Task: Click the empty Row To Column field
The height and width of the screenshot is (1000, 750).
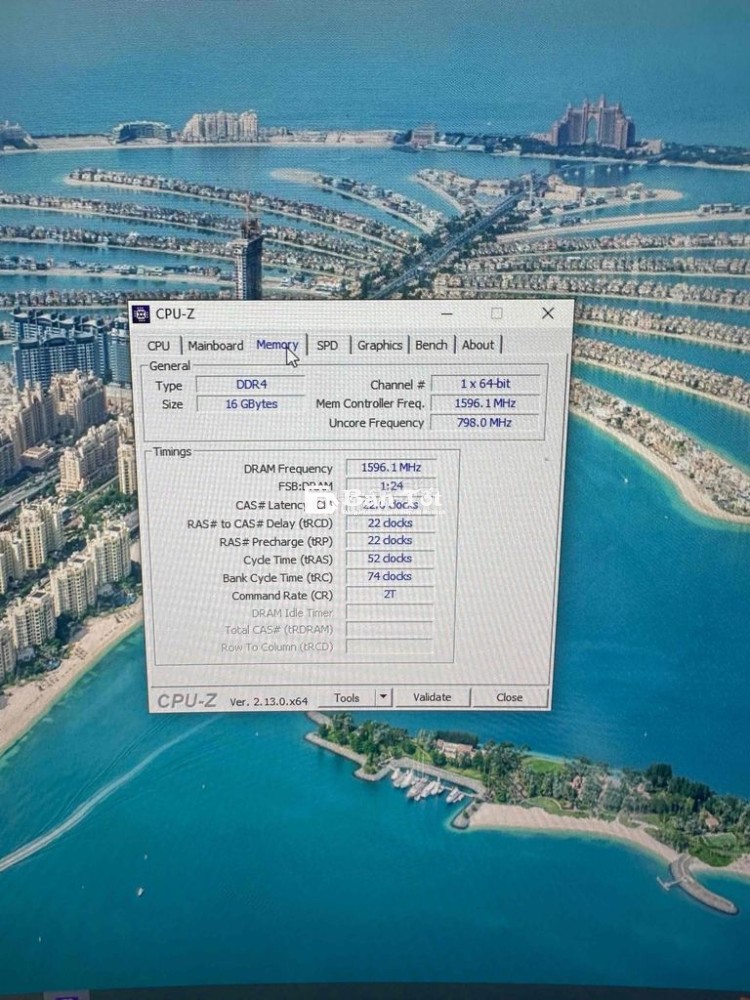Action: (390, 646)
